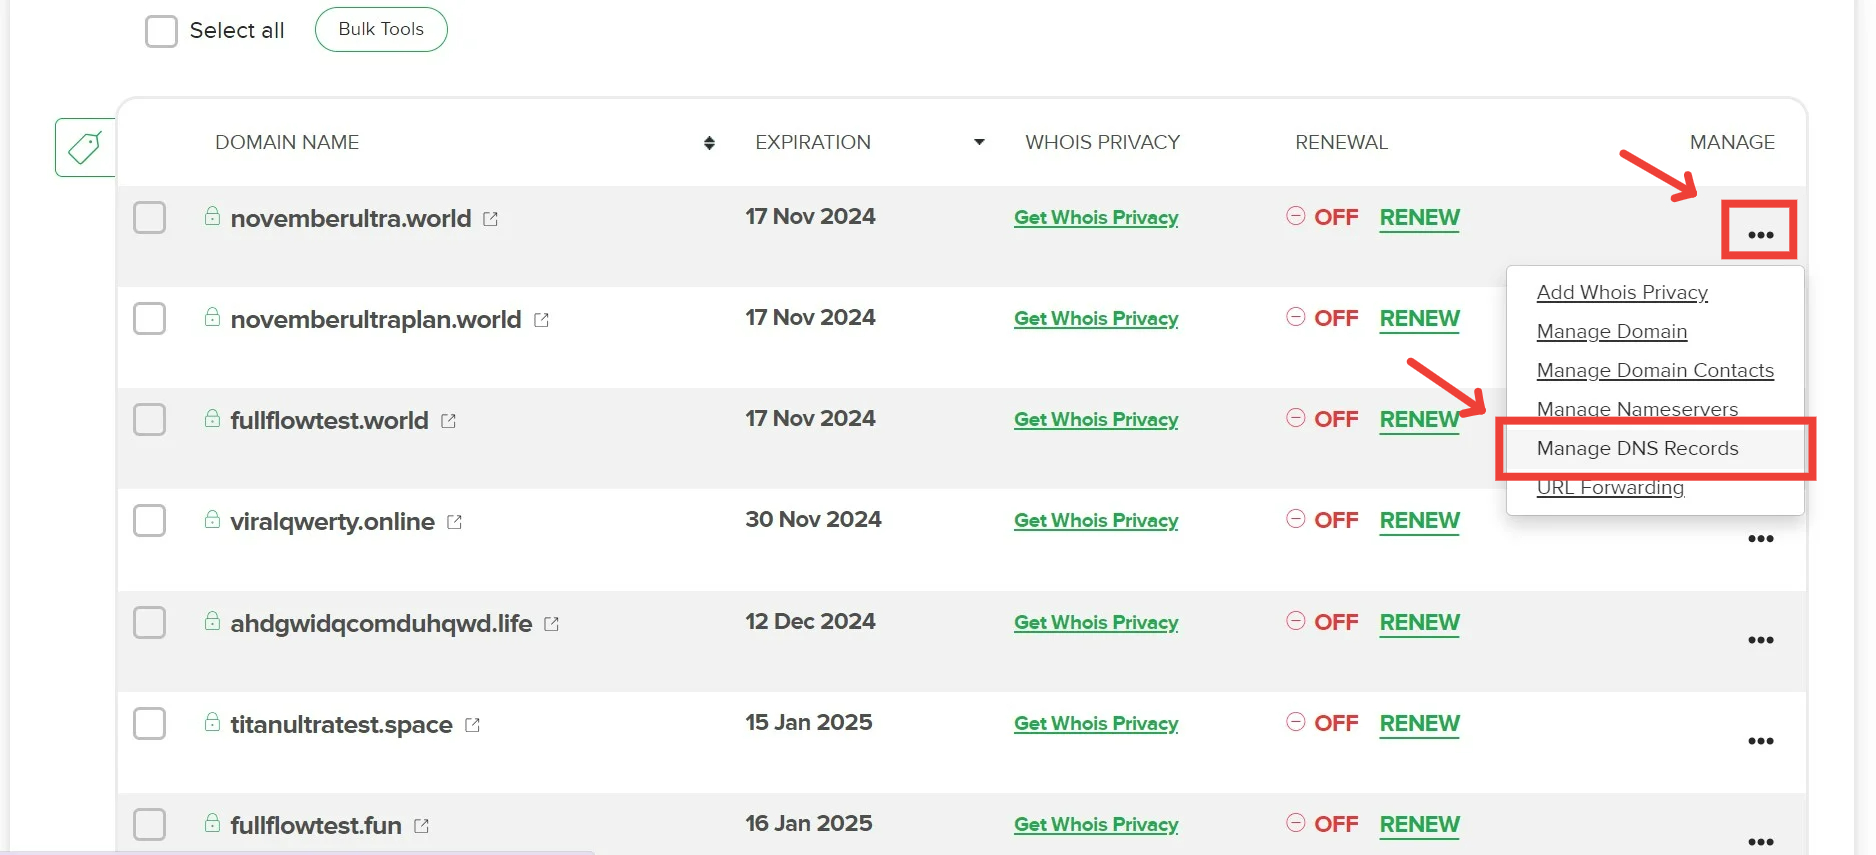Open external link icon beside titanultratest.space
The height and width of the screenshot is (855, 1876).
pyautogui.click(x=472, y=725)
